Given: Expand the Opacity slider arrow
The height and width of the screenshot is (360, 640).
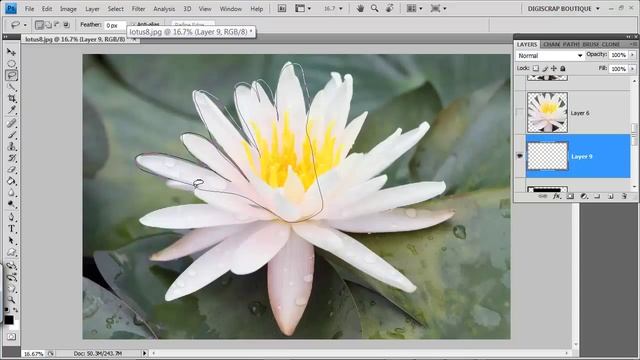Looking at the screenshot, I should point(633,55).
